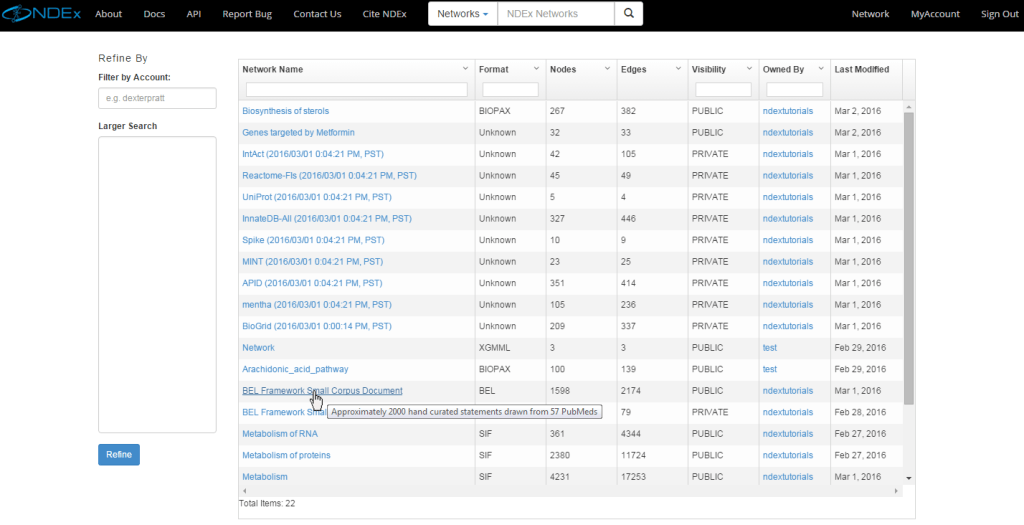
Task: Open the Docs menu item
Action: pyautogui.click(x=154, y=14)
